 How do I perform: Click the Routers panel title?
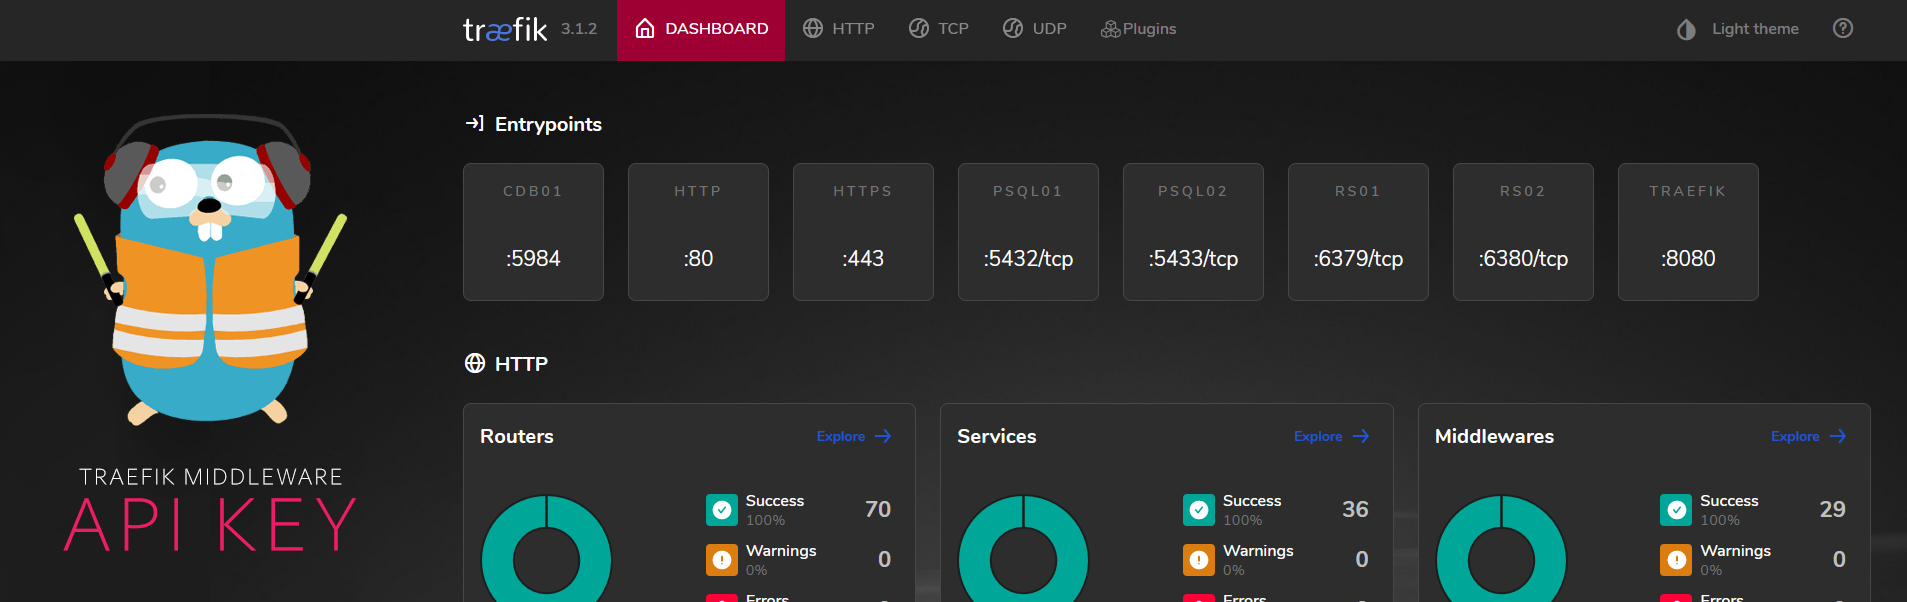click(x=517, y=436)
